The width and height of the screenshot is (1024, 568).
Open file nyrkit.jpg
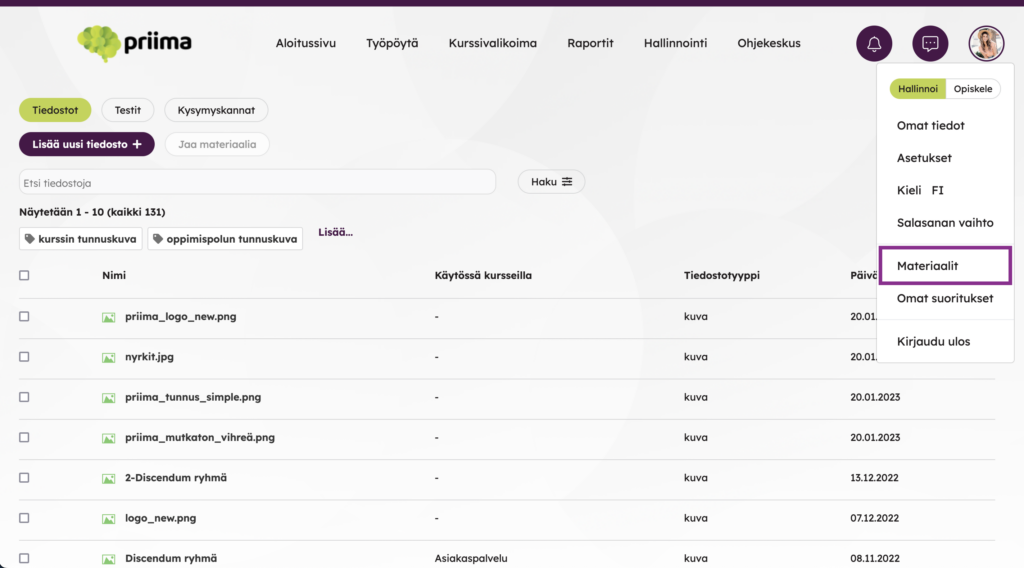click(150, 357)
